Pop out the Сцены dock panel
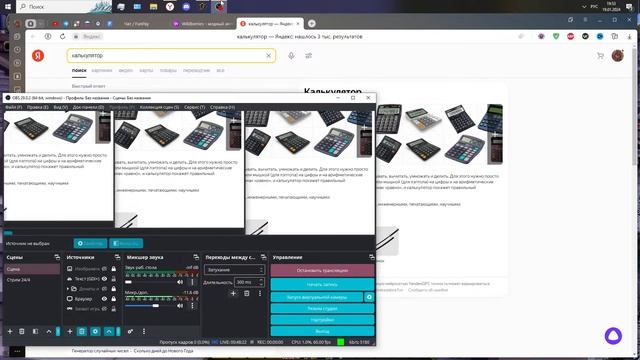The width and height of the screenshot is (640, 360). pyautogui.click(x=57, y=257)
